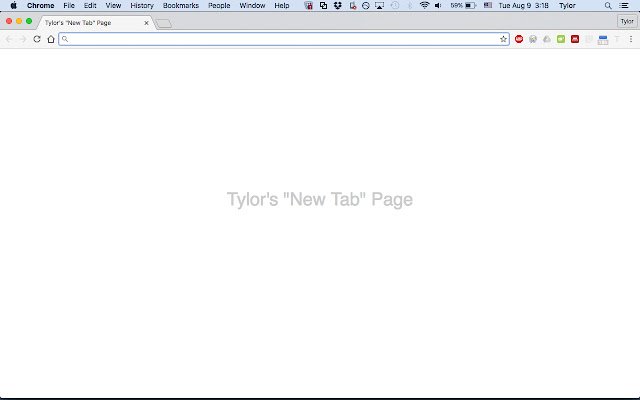Click the browser Forward arrow
Image resolution: width=640 pixels, height=400 pixels.
(23, 39)
